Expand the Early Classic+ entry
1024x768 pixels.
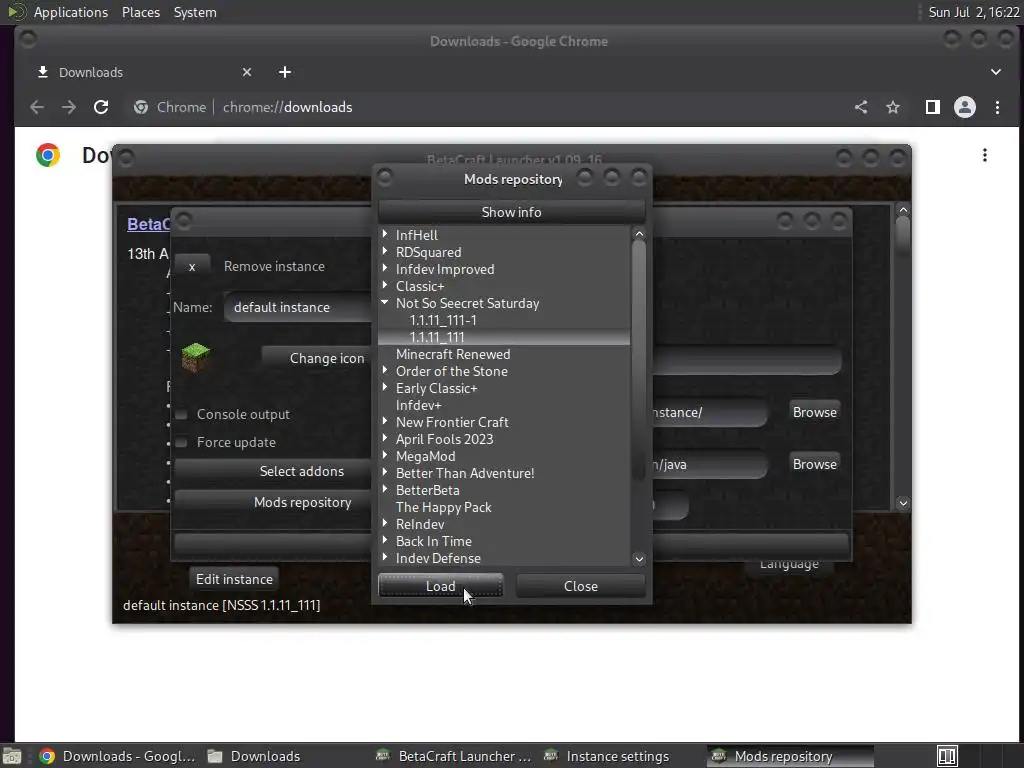point(385,387)
